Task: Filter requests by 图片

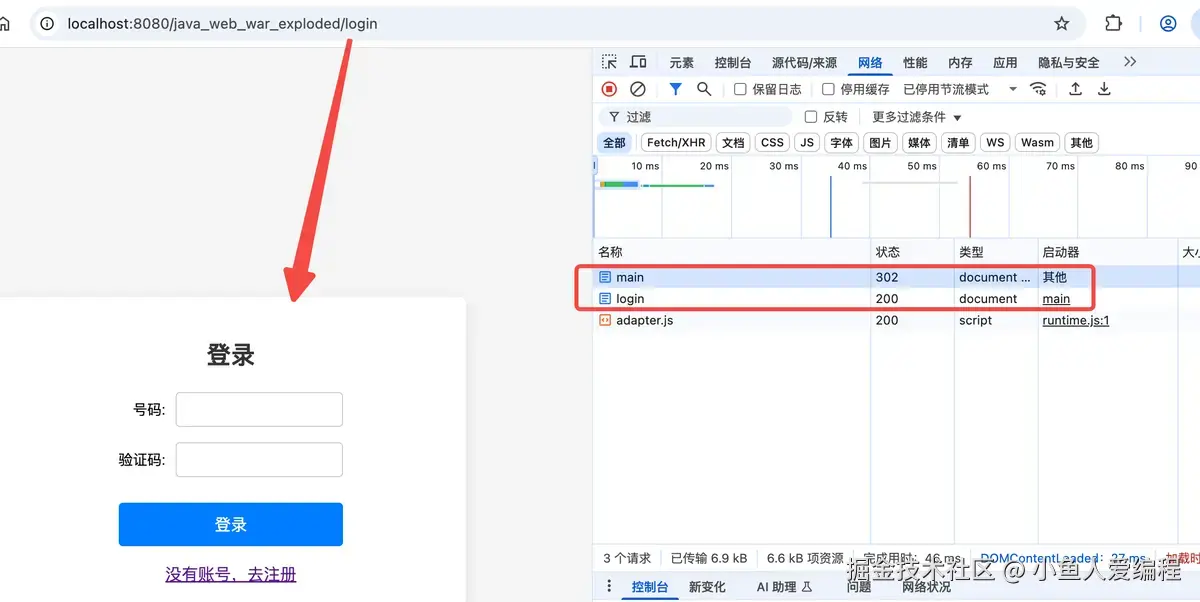Action: coord(880,143)
